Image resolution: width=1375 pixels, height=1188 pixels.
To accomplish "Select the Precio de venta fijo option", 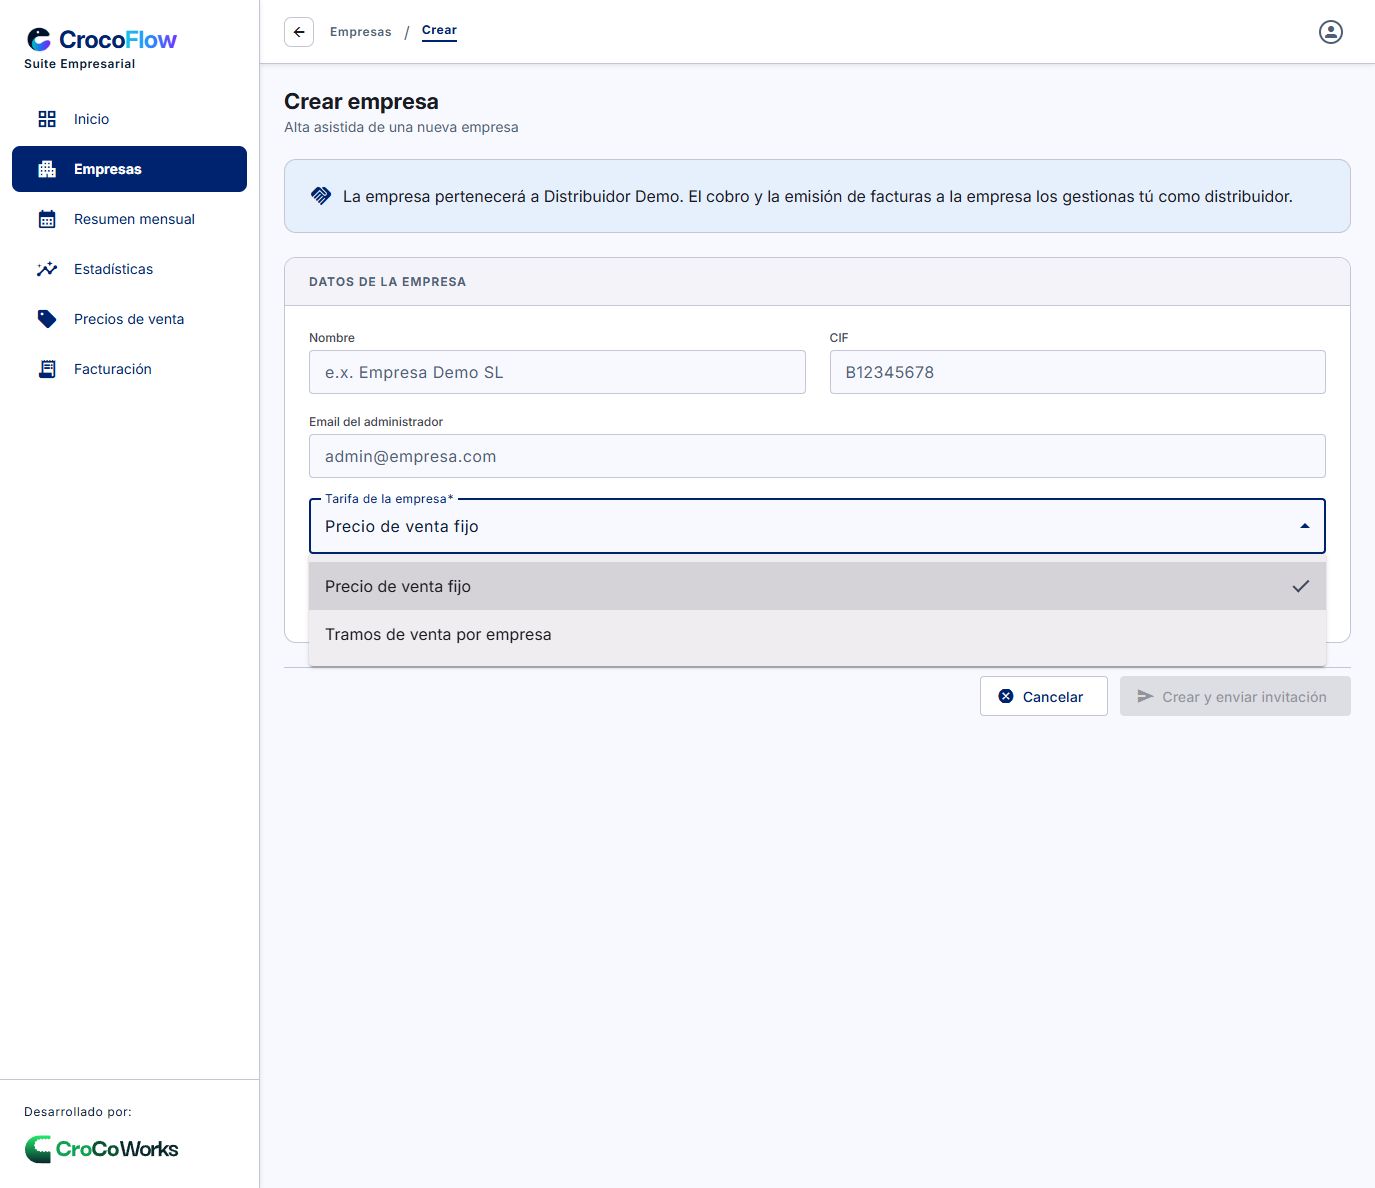I will coord(817,586).
